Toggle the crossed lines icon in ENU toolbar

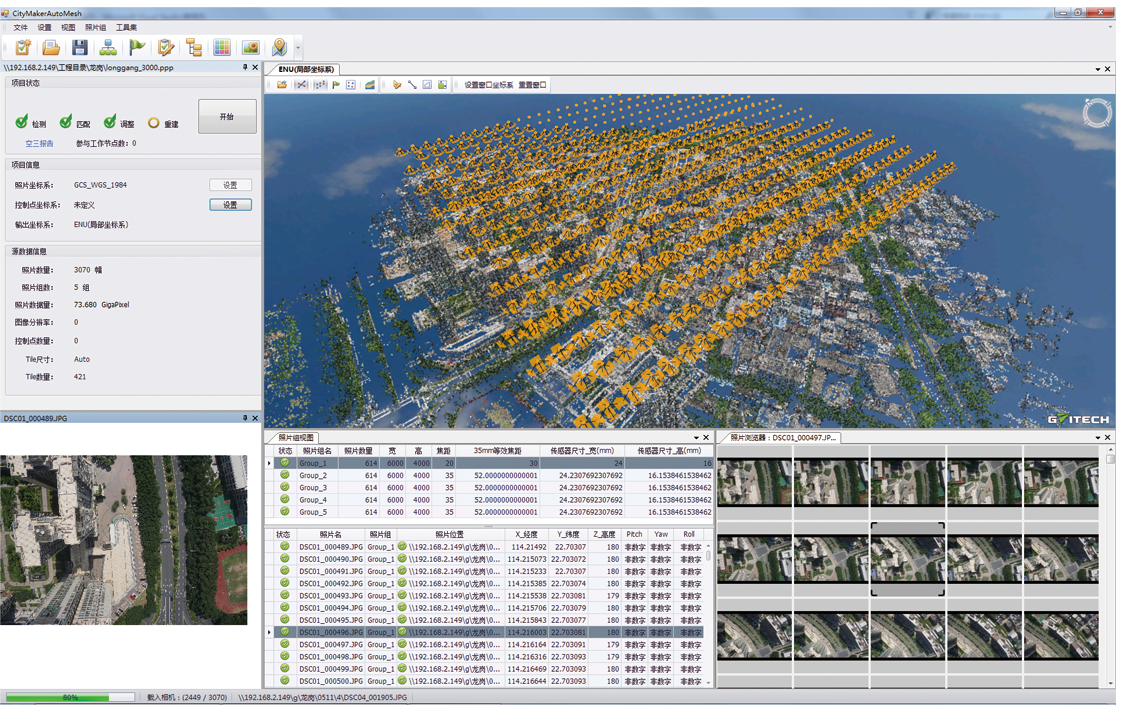pos(302,84)
